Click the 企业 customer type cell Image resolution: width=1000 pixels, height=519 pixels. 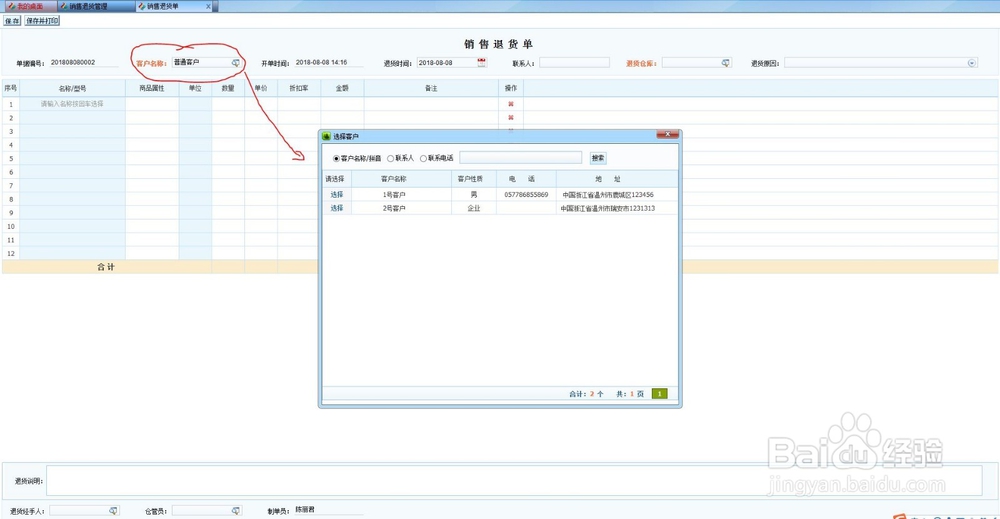(474, 208)
